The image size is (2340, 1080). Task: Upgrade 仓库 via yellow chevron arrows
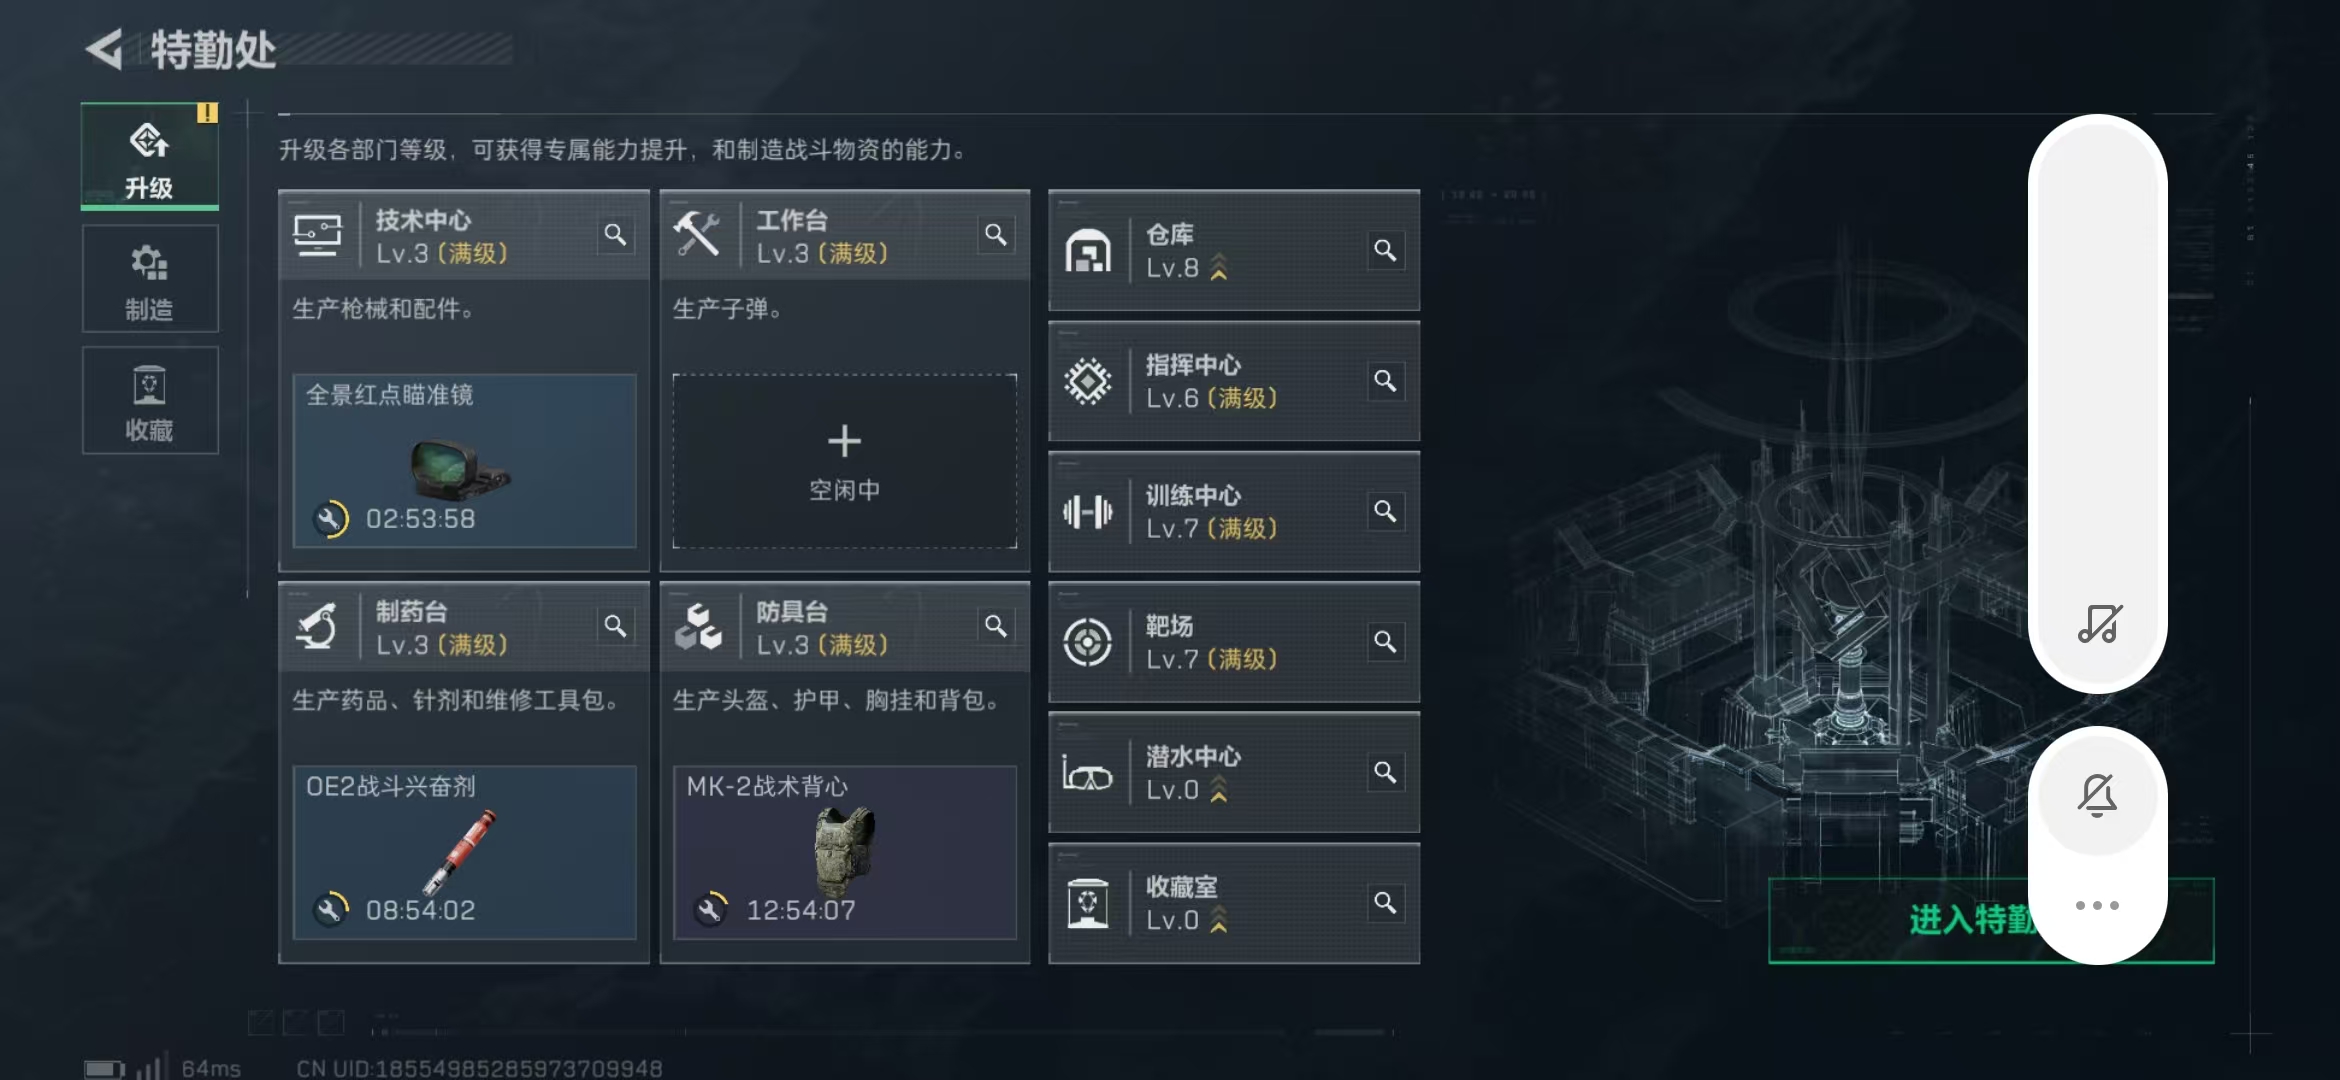[x=1219, y=268]
